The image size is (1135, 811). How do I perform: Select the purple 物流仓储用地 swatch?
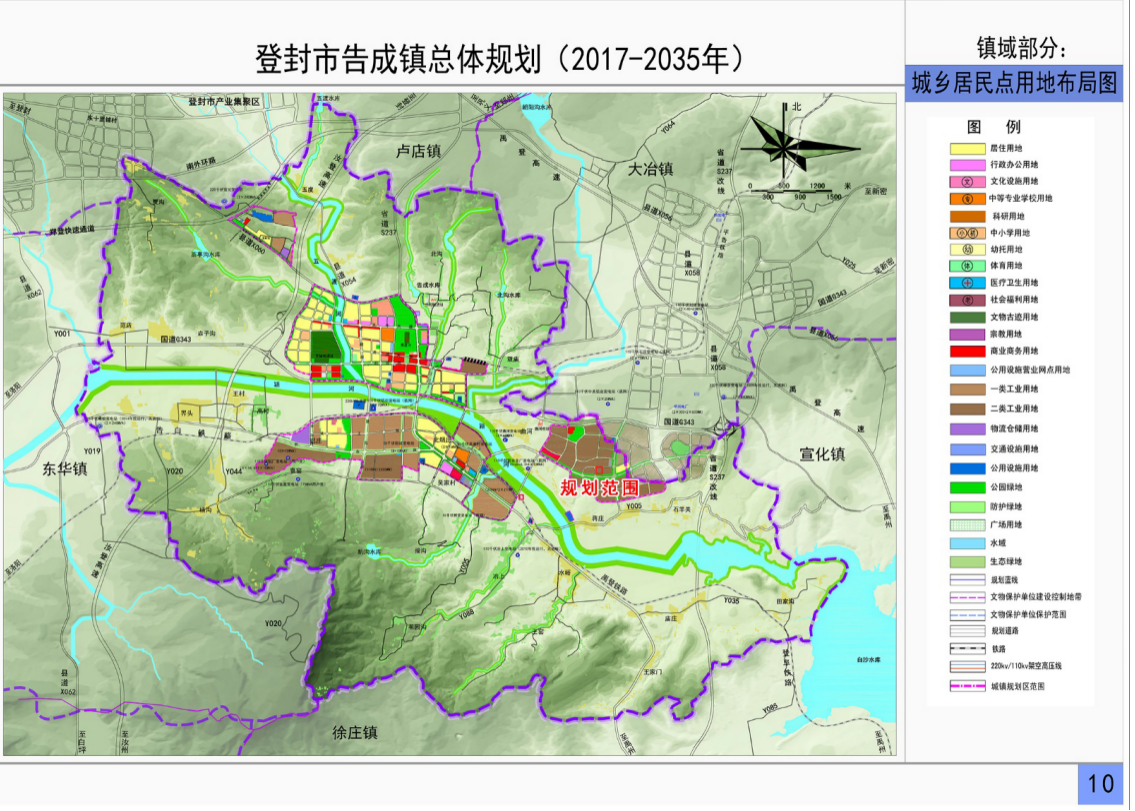pyautogui.click(x=967, y=429)
